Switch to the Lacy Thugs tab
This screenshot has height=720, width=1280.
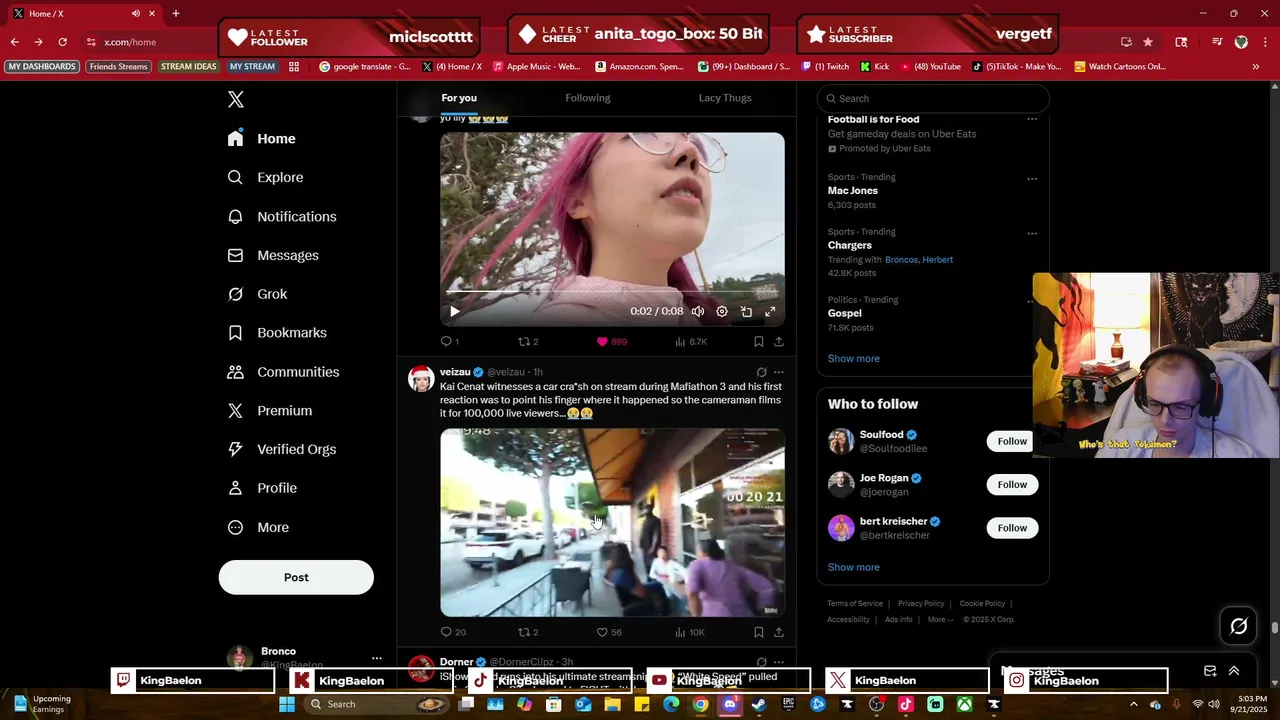tap(725, 98)
